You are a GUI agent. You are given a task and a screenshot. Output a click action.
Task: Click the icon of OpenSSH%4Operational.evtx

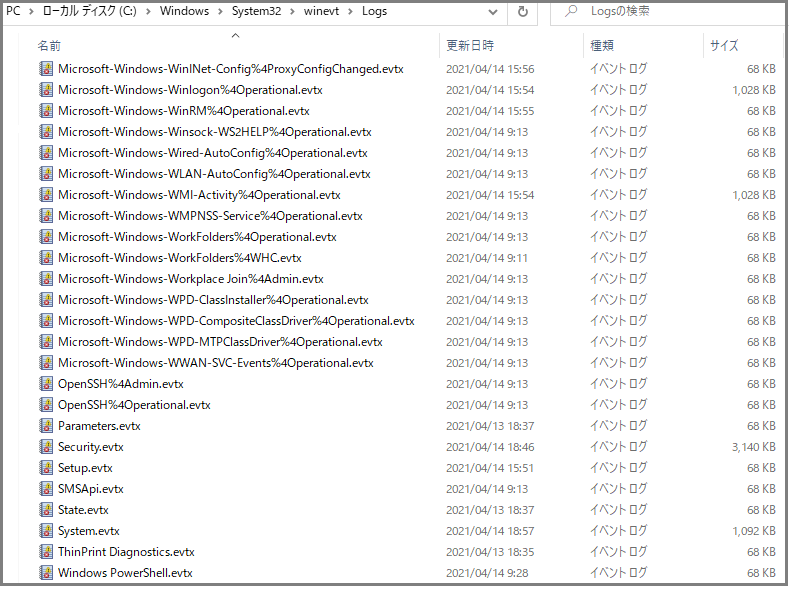pos(46,405)
